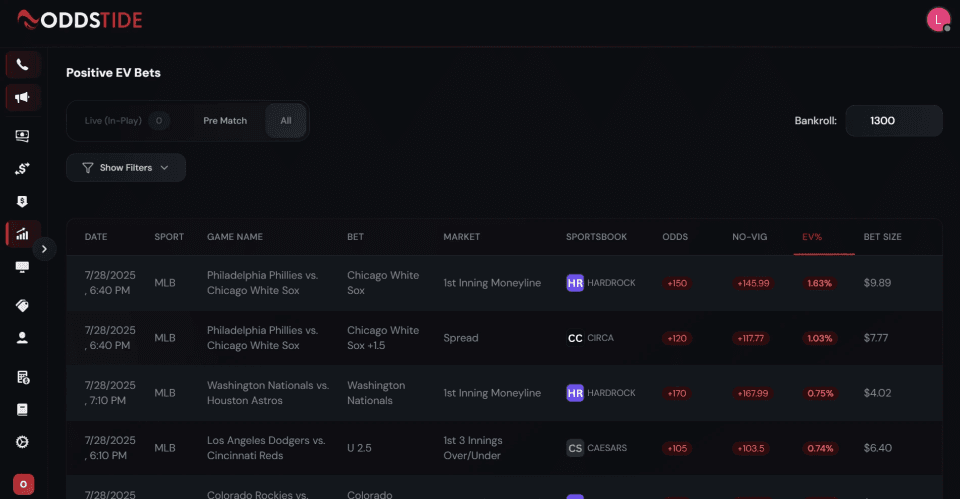Image resolution: width=960 pixels, height=499 pixels.
Task: Click the DATE column header
Action: coord(96,237)
